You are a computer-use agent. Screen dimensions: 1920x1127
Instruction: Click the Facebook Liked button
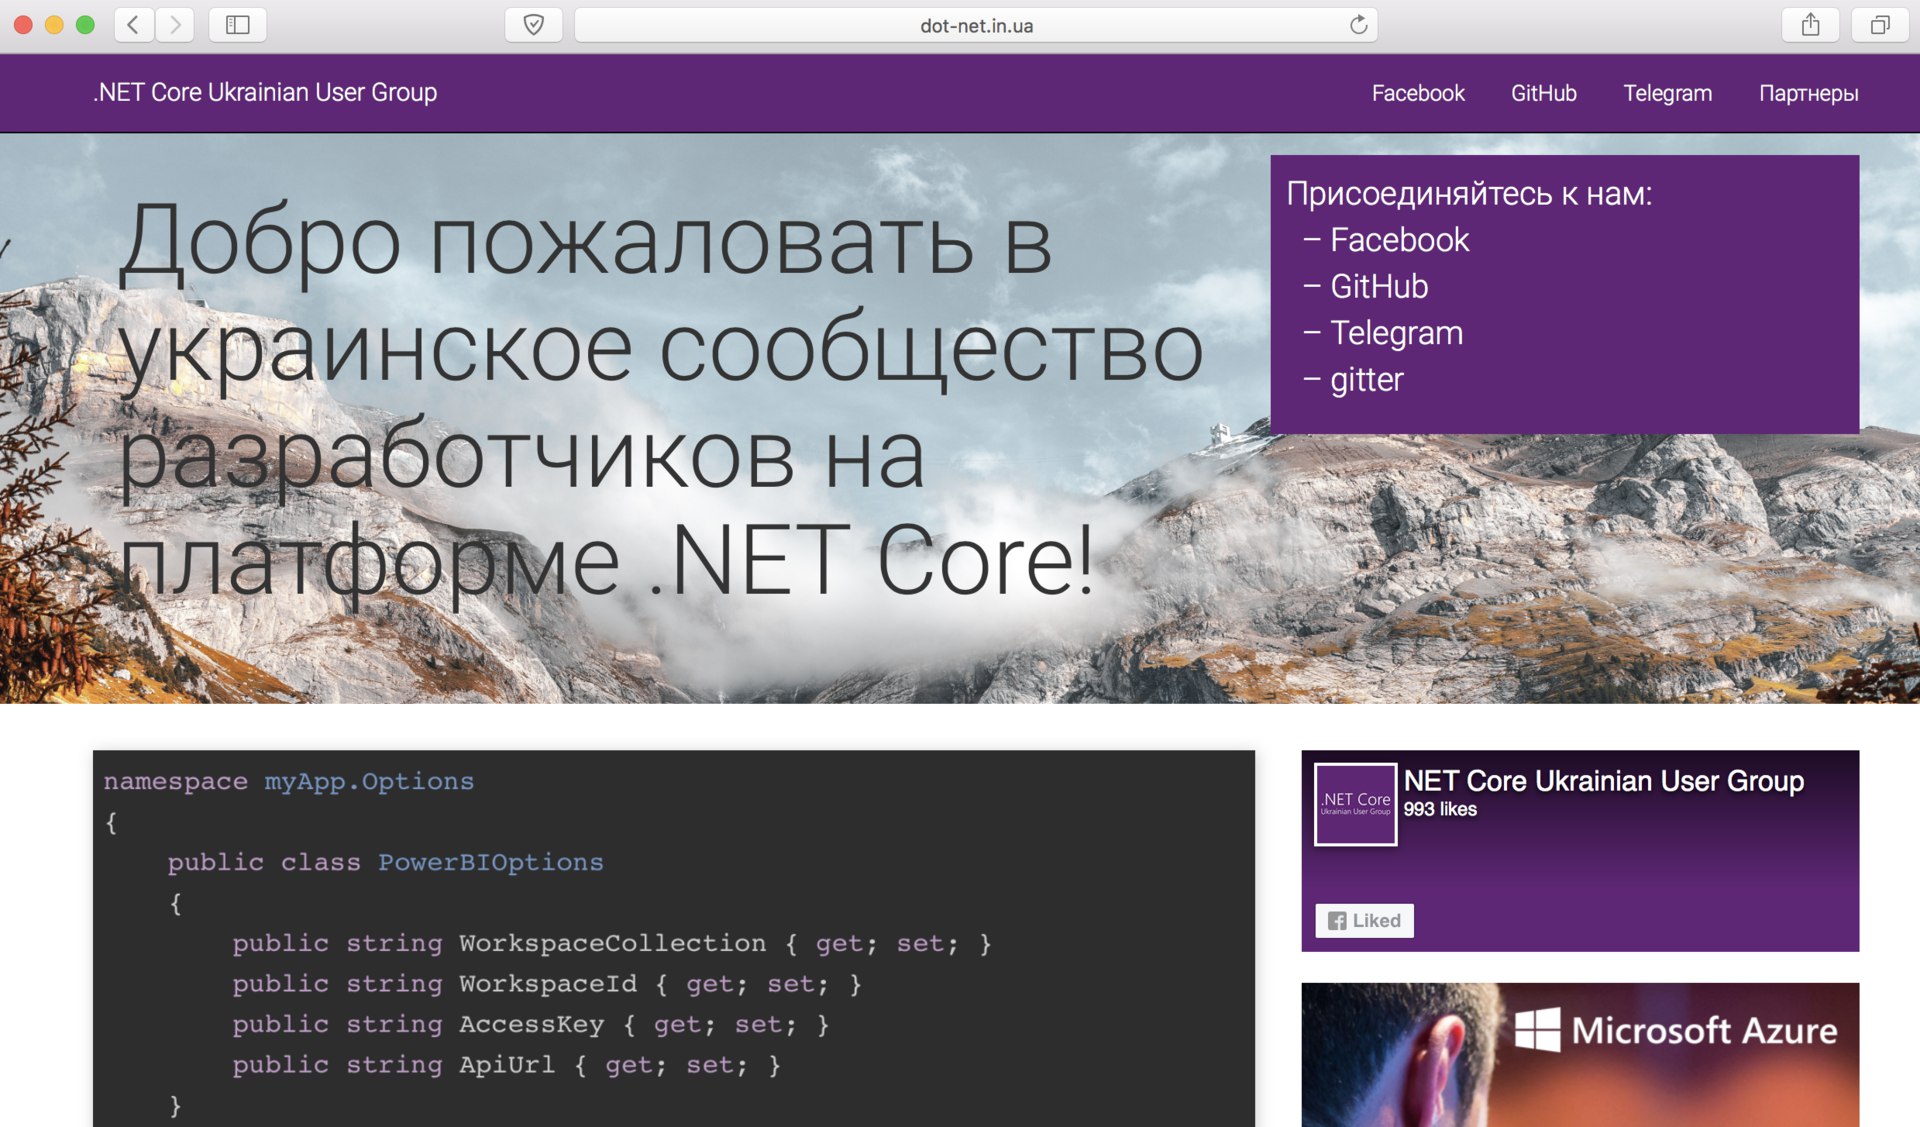pyautogui.click(x=1364, y=921)
